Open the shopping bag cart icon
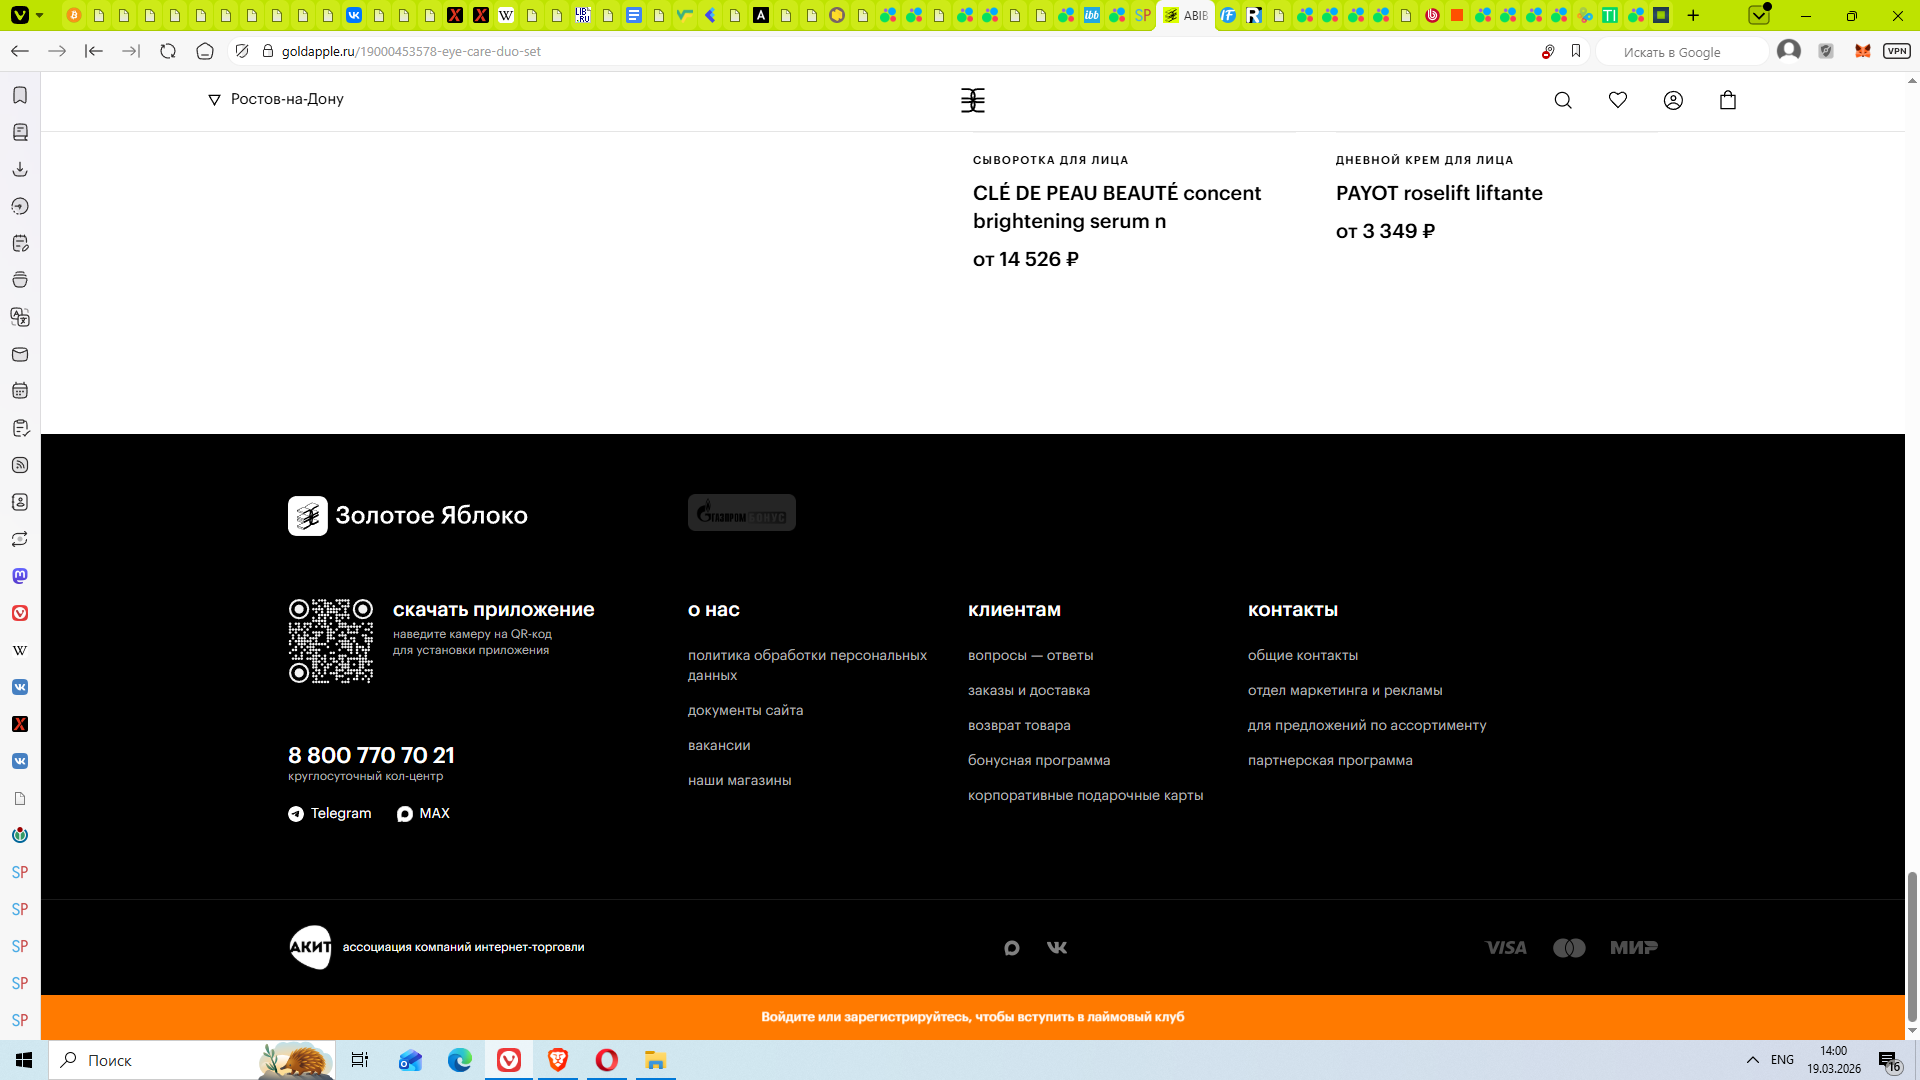1920x1080 pixels. [x=1728, y=100]
